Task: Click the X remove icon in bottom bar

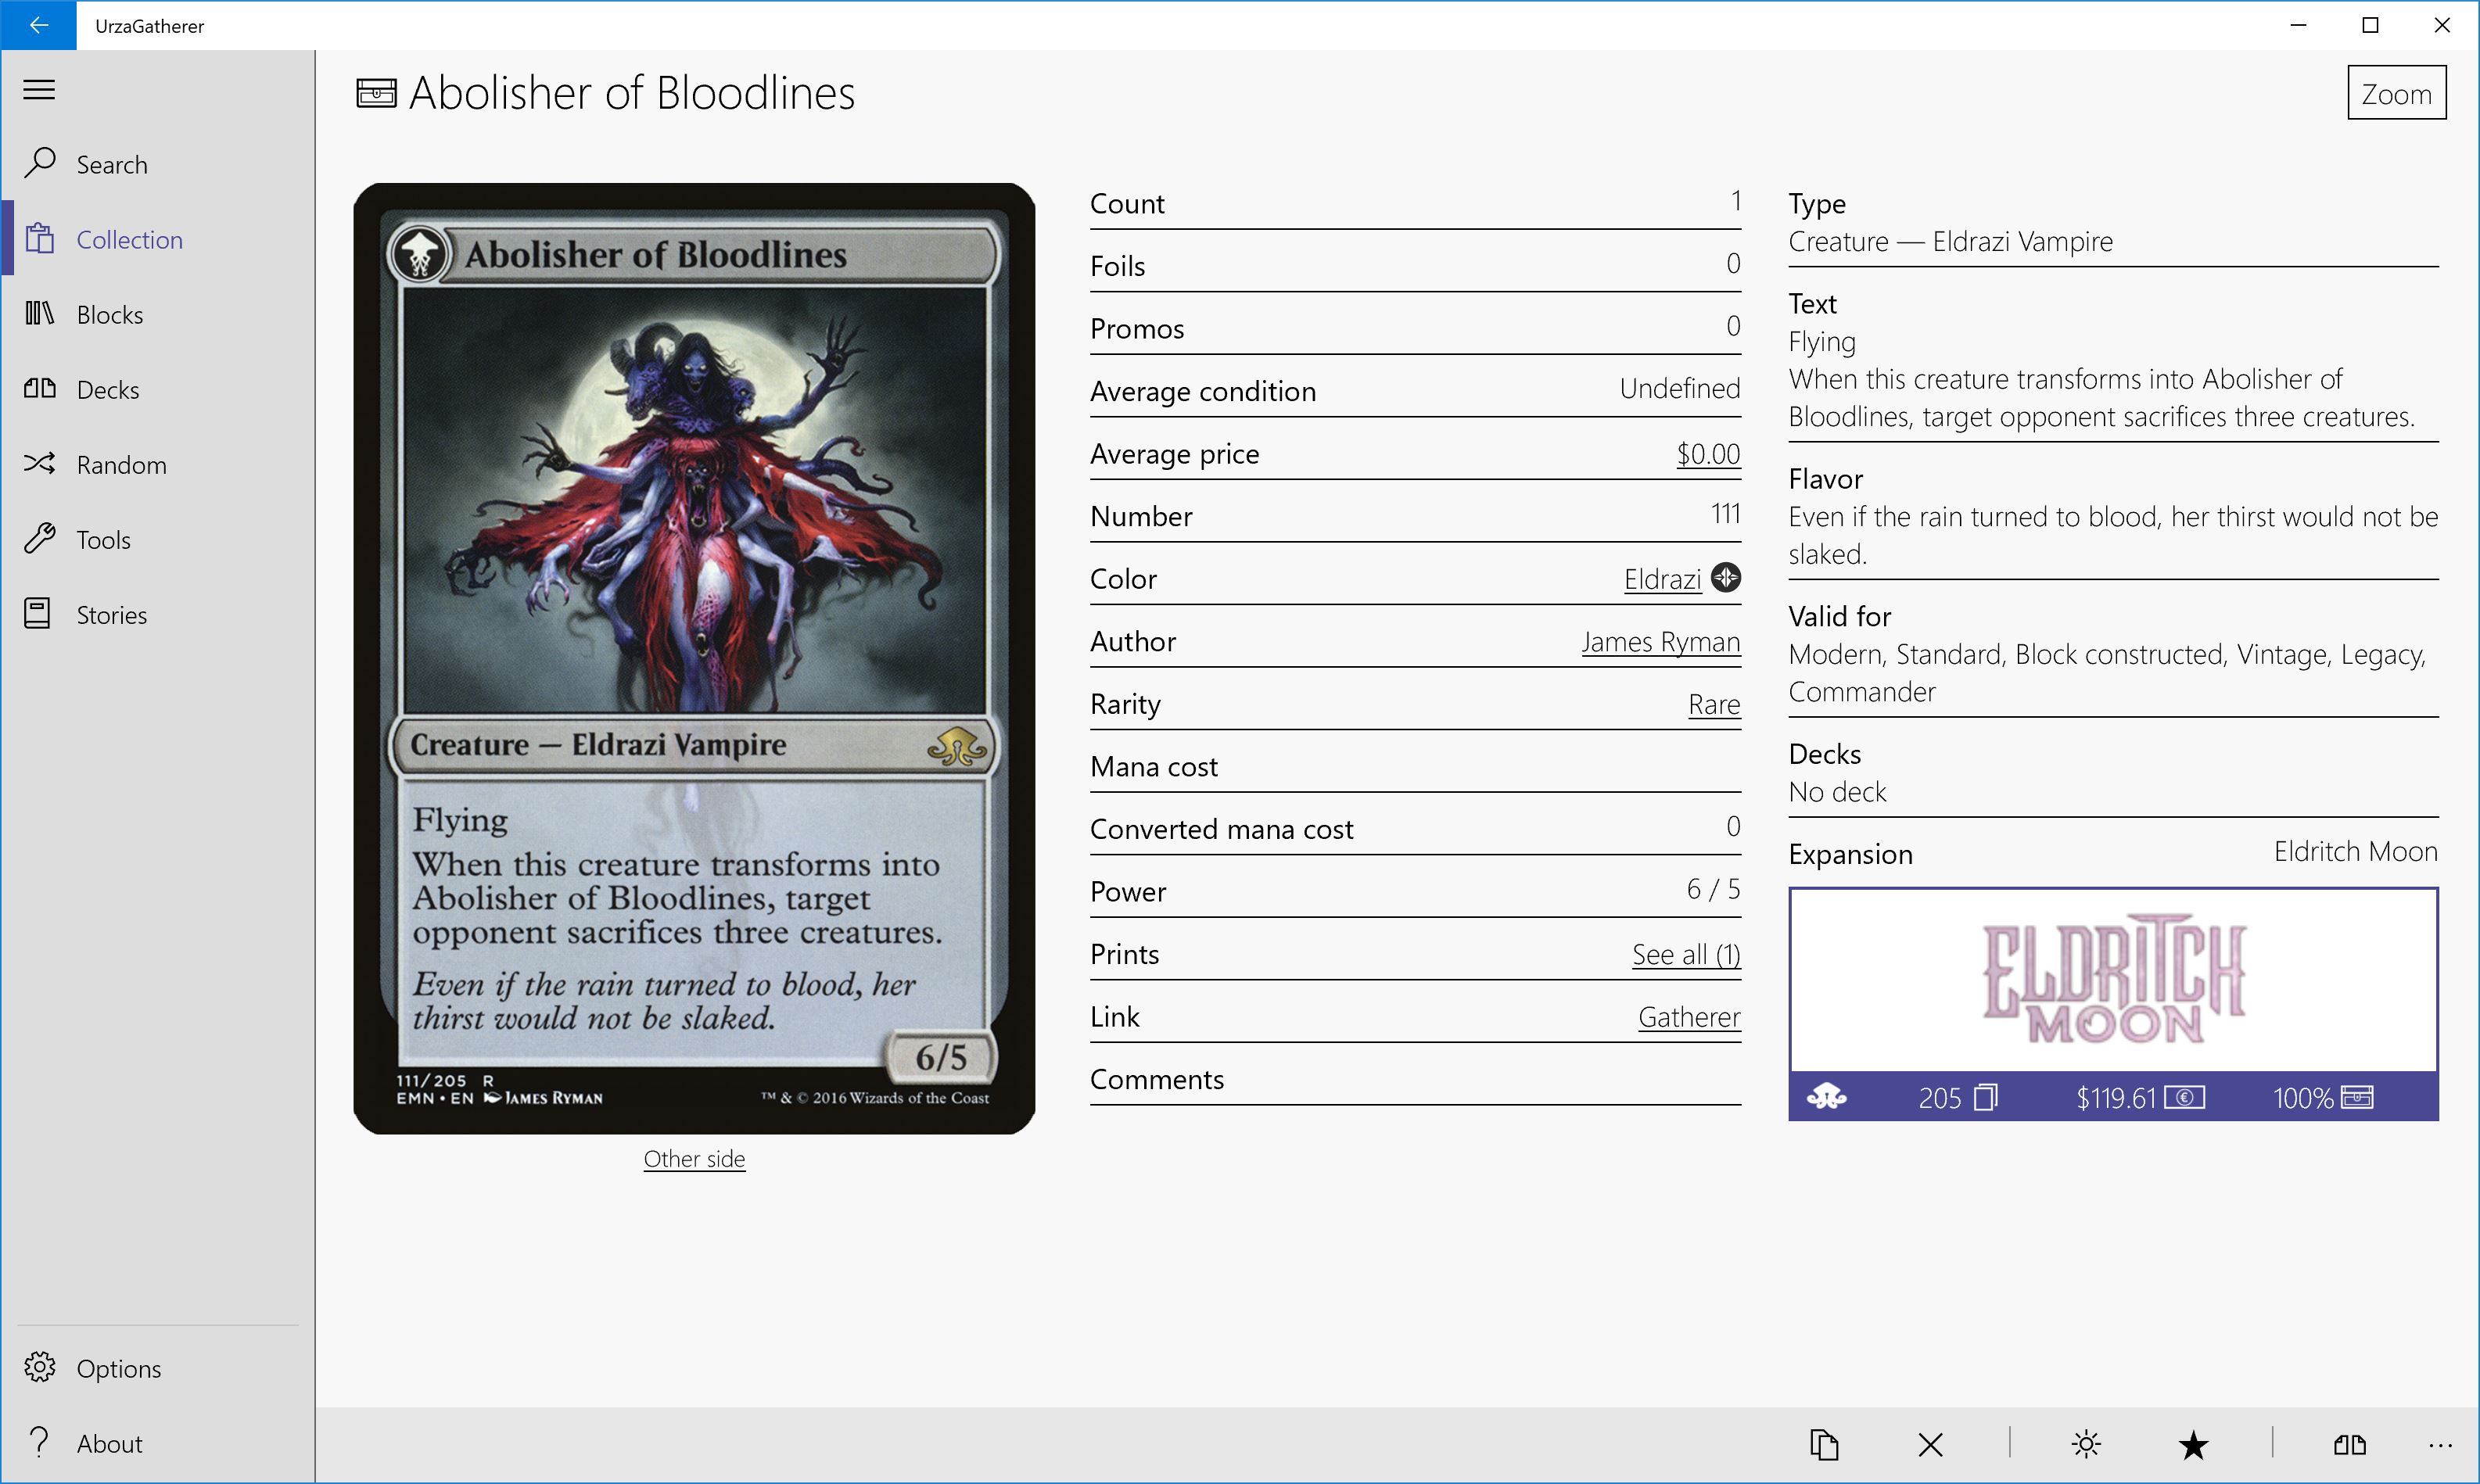Action: 1930,1445
